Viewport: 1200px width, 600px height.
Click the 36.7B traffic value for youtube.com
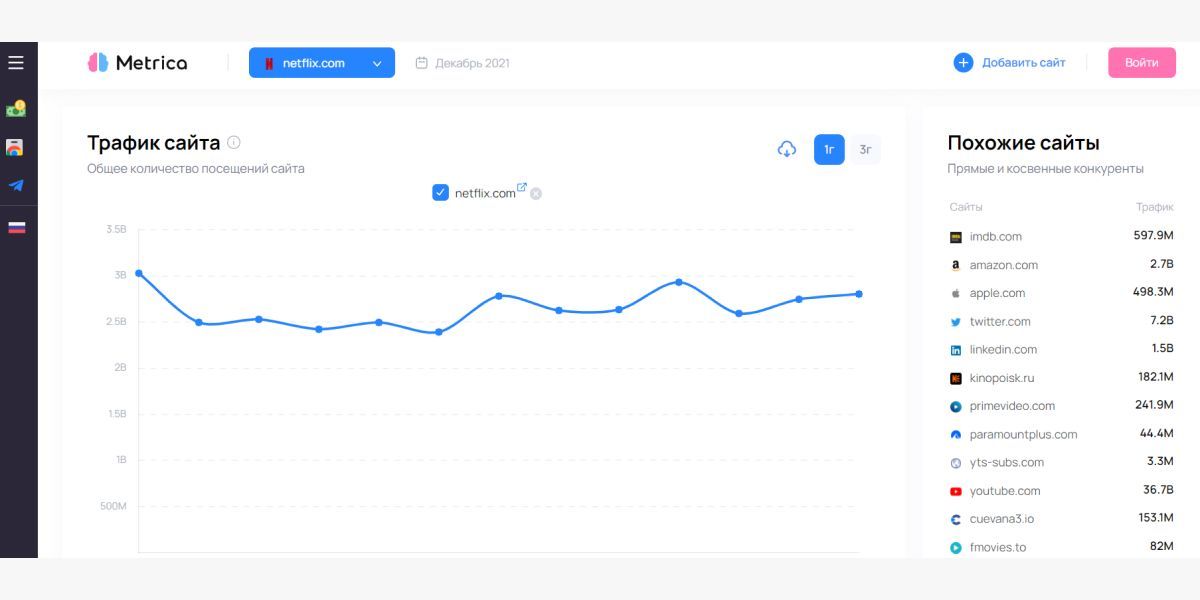pos(1158,490)
